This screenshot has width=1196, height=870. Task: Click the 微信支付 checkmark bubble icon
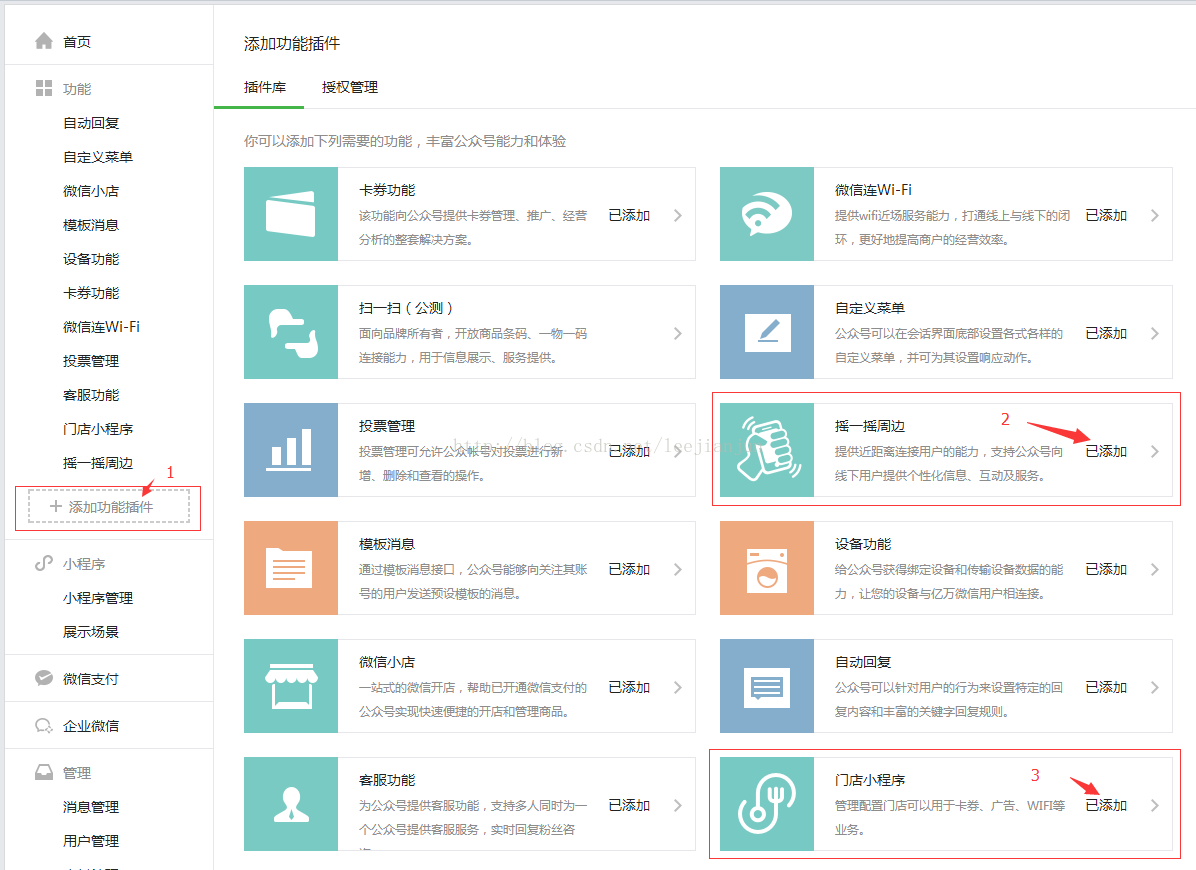coord(44,678)
